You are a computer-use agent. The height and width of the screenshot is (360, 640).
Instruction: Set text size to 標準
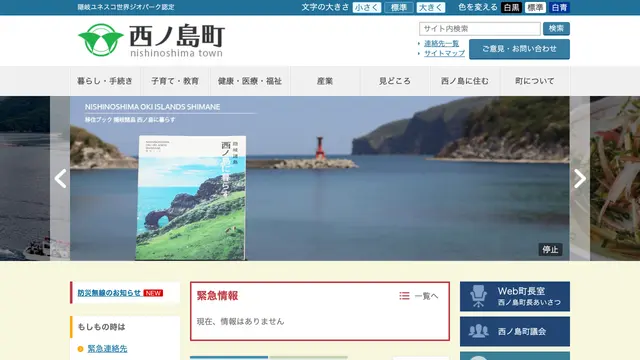(399, 7)
